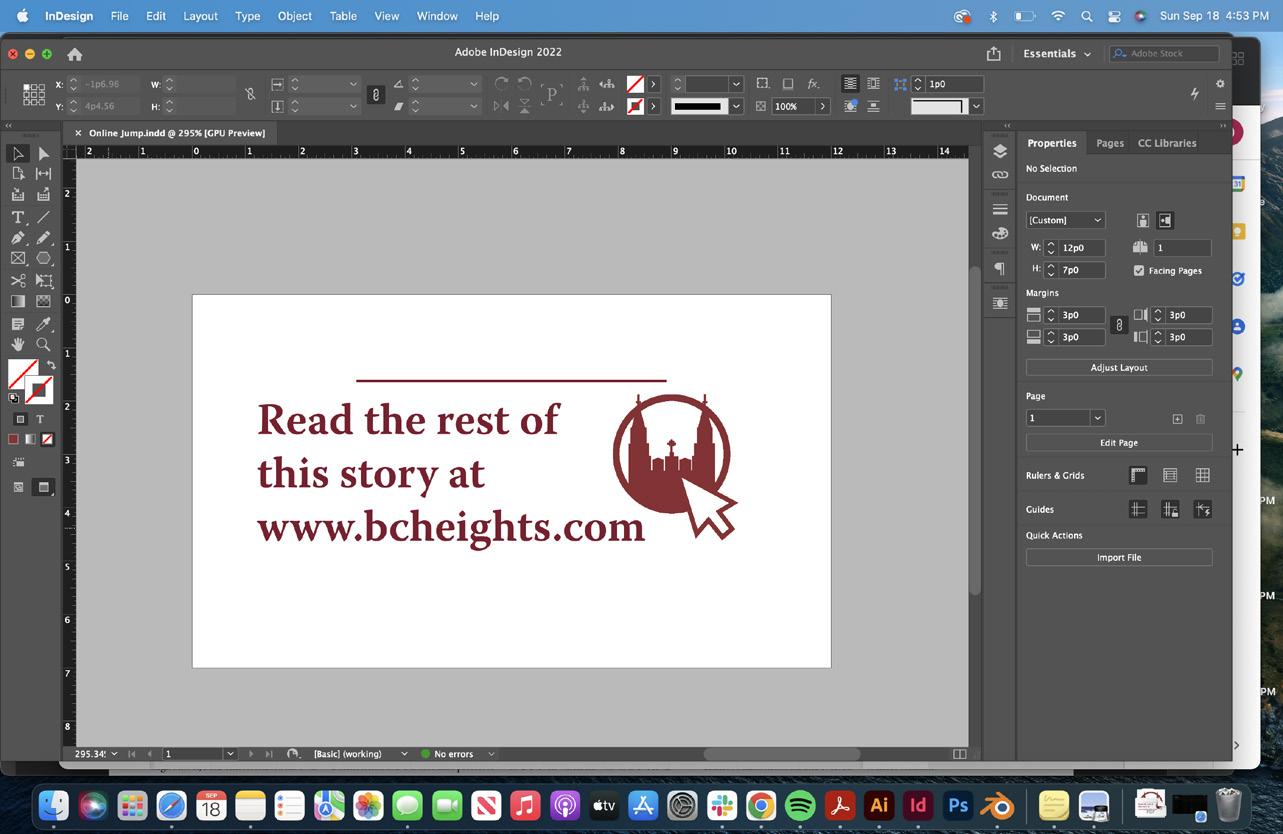Click the document width field 12p0

1081,247
